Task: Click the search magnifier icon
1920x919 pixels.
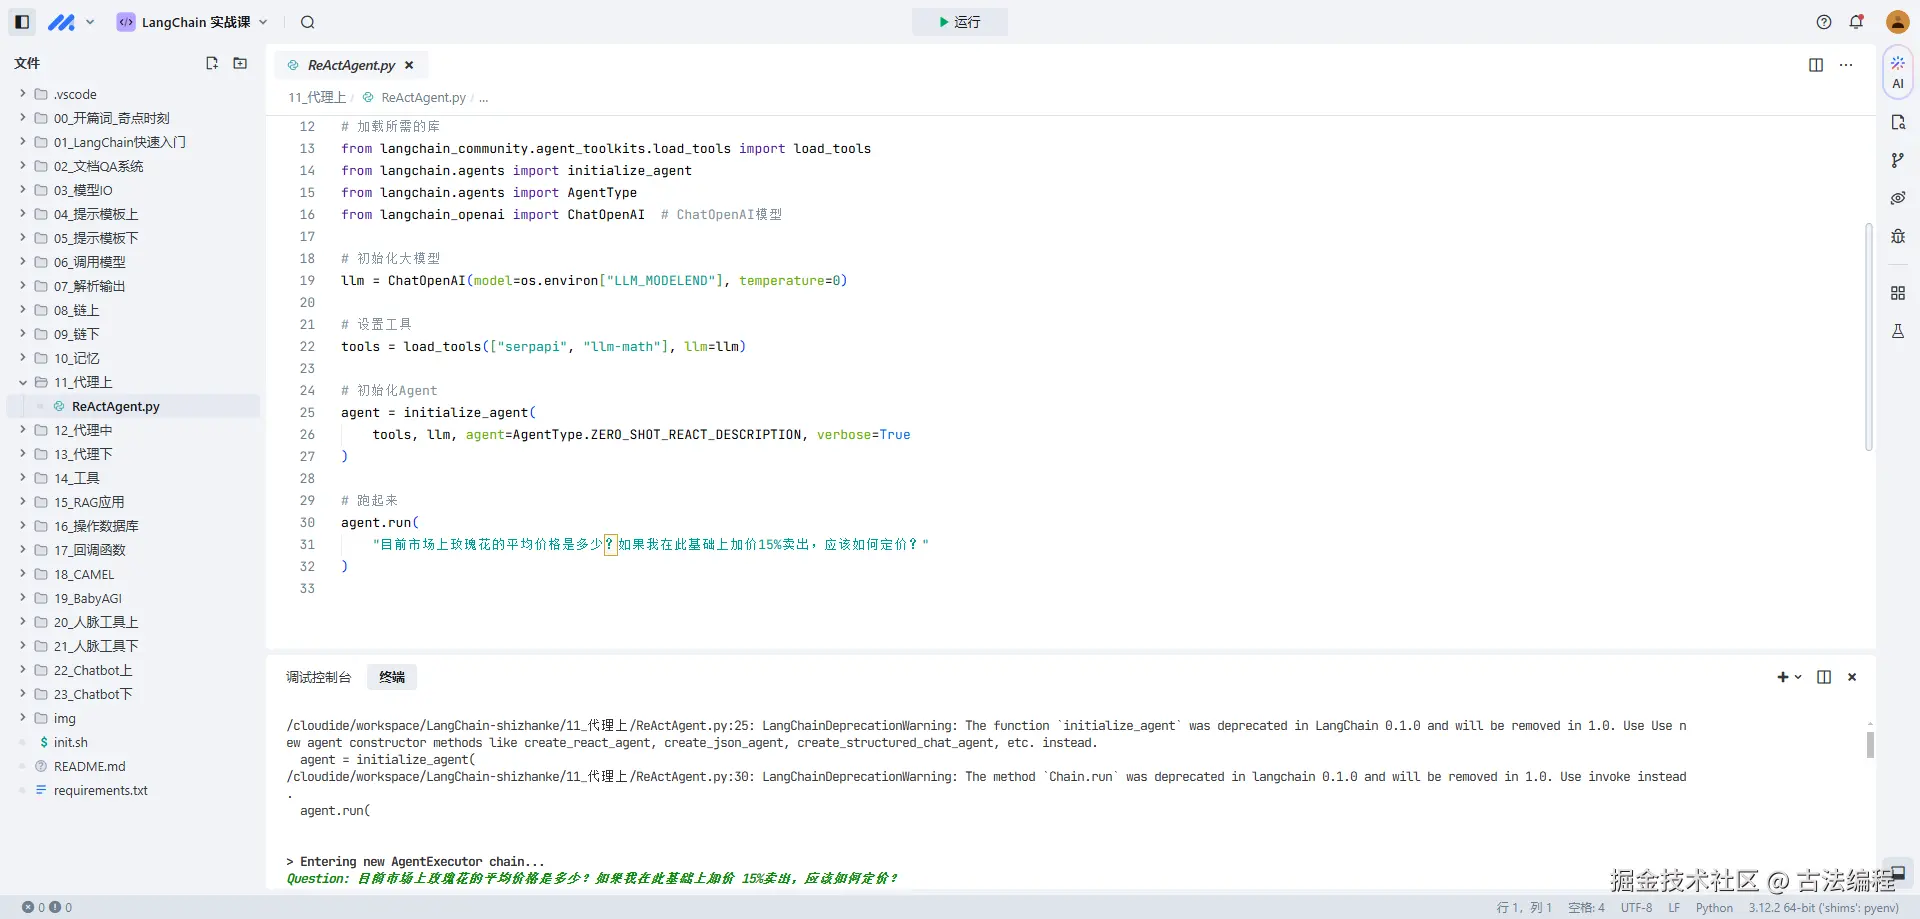Action: 308,22
